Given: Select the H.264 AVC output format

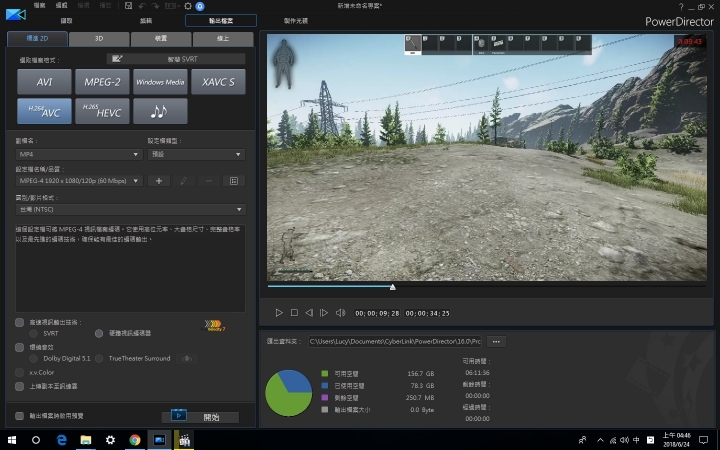Looking at the screenshot, I should (x=44, y=111).
